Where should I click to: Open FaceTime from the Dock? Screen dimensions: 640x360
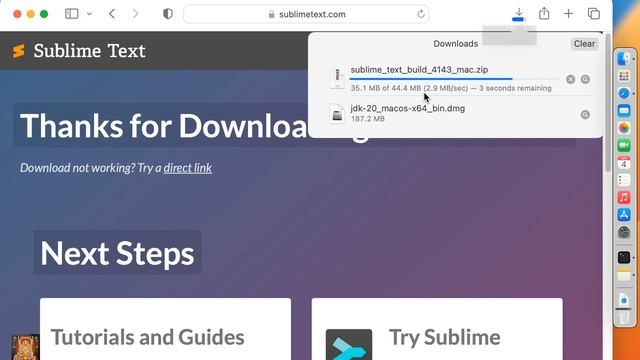click(x=624, y=146)
